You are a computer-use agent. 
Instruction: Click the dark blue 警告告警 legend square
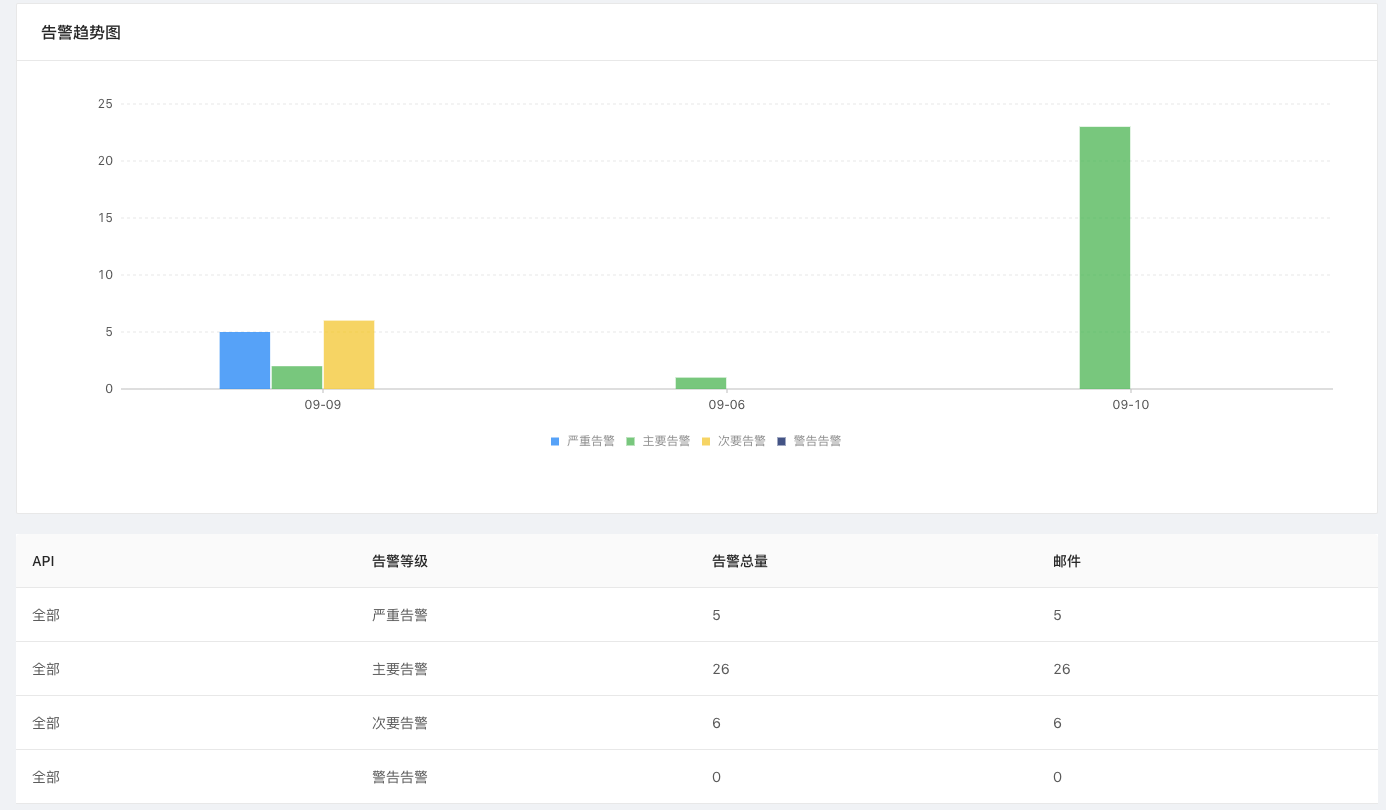point(782,441)
